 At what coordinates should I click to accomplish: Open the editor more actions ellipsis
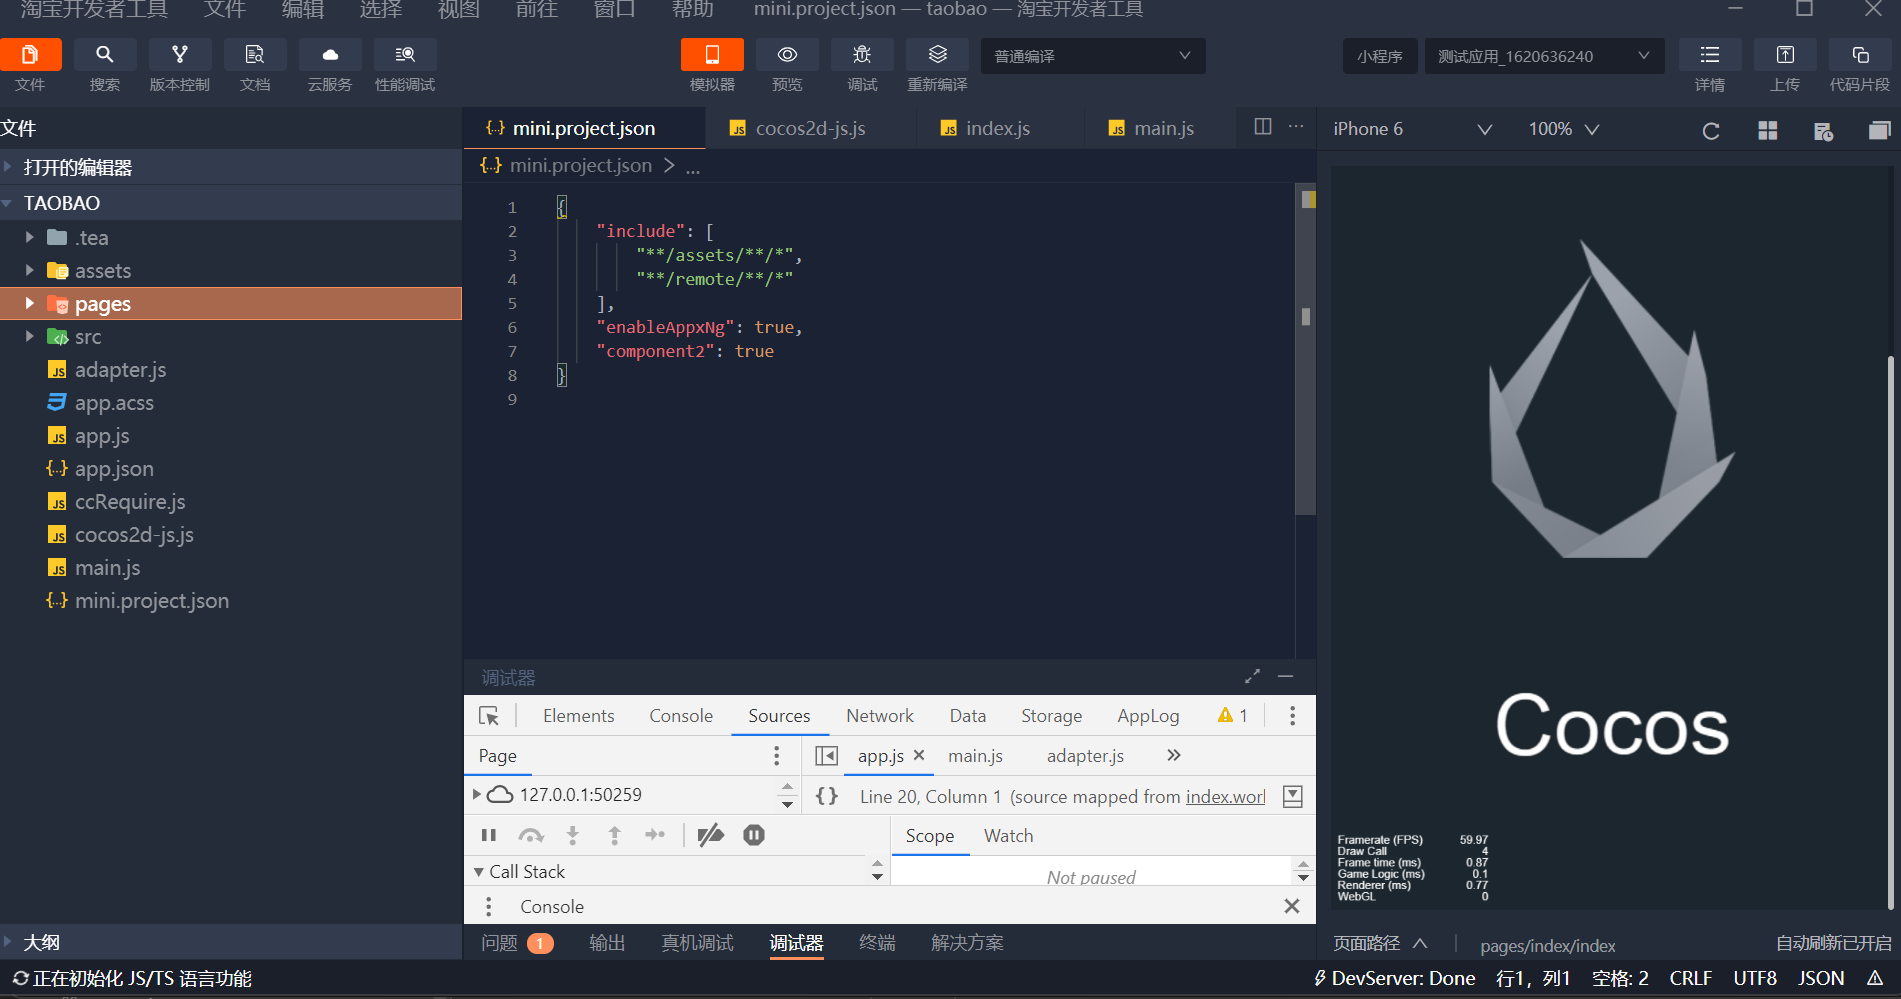click(1296, 127)
